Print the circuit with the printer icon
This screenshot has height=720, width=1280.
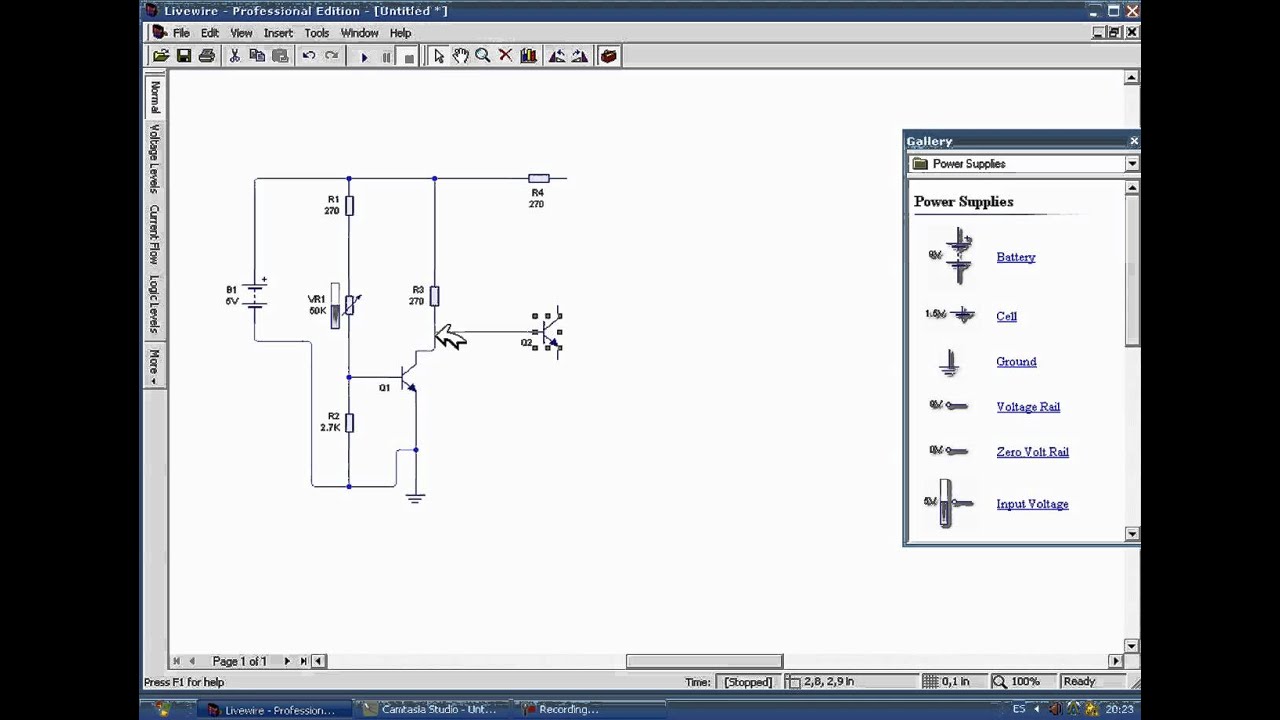coord(207,56)
